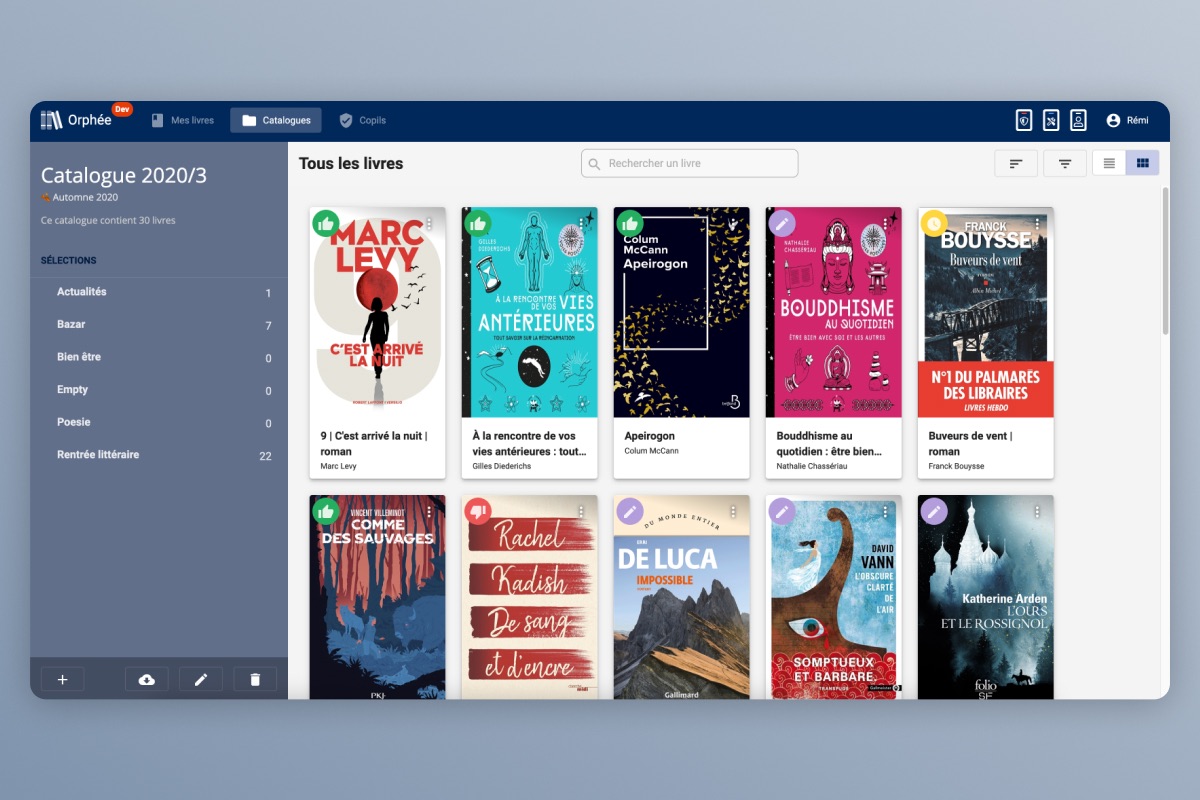Click the pencil badge on David Vann book

point(781,511)
